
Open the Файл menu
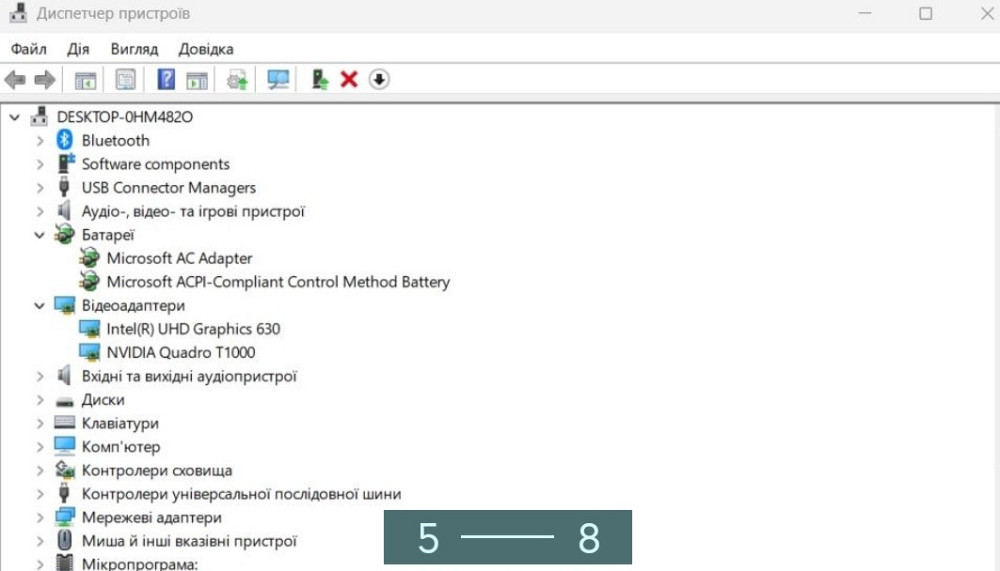click(x=29, y=49)
